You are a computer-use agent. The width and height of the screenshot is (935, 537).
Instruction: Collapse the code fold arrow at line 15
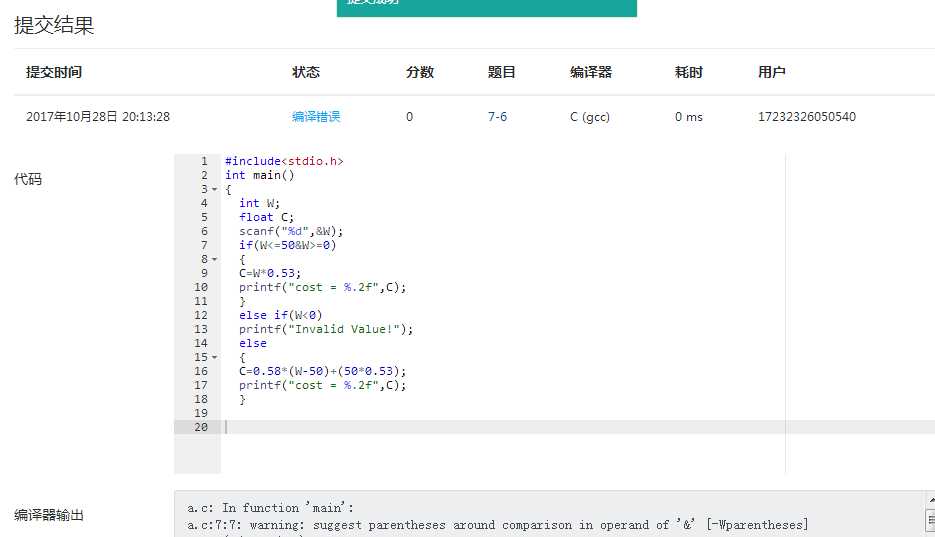point(215,358)
